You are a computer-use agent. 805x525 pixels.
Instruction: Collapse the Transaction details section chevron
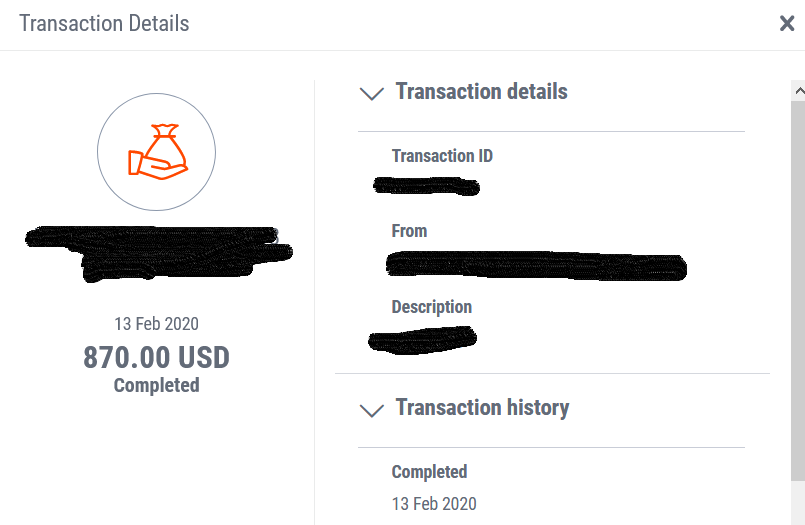(372, 93)
